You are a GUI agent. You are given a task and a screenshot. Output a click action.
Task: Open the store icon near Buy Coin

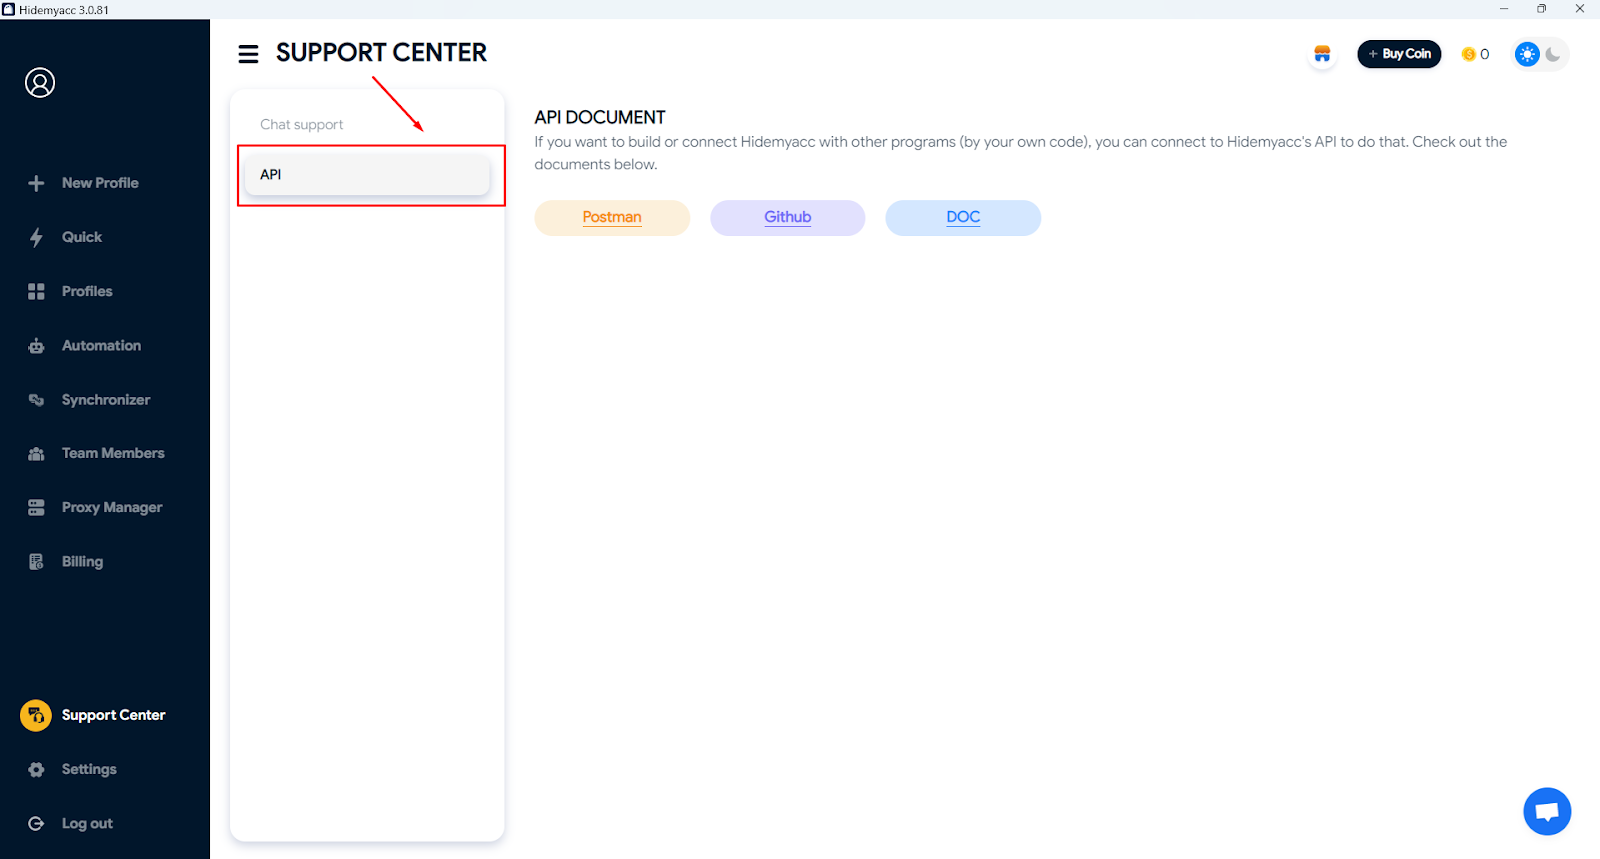point(1322,54)
